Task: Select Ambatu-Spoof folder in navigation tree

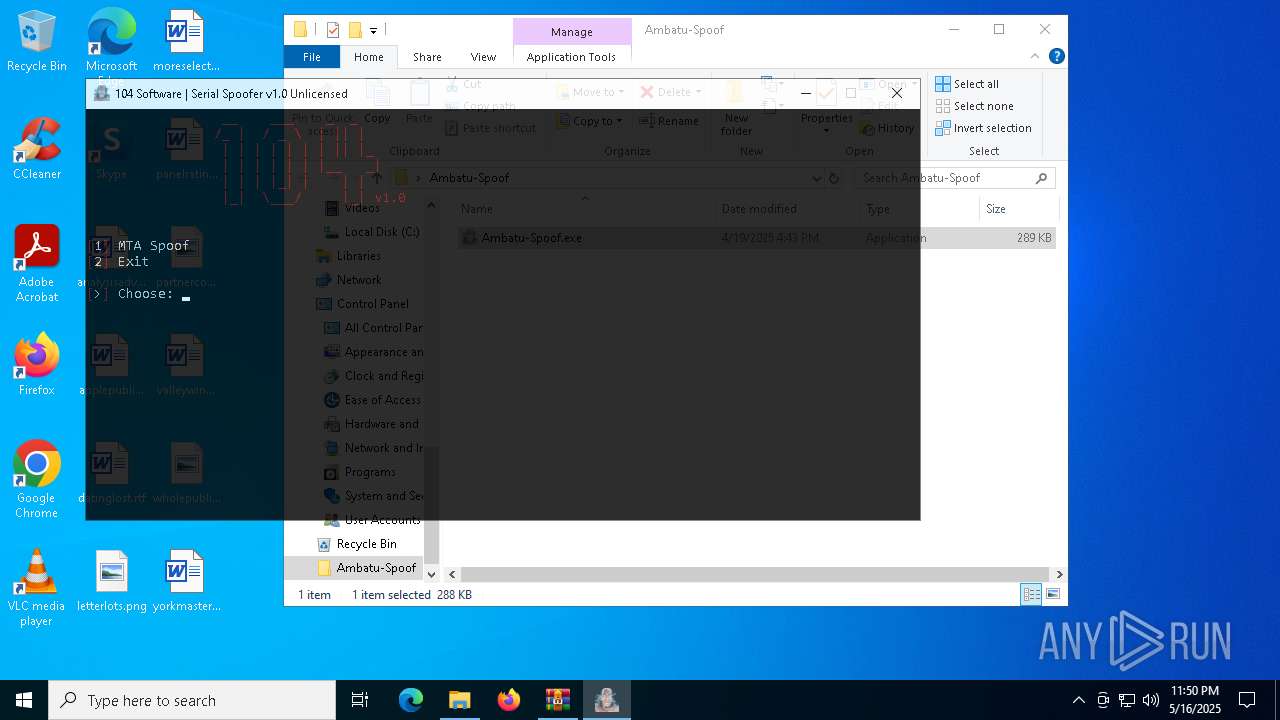Action: (x=376, y=568)
